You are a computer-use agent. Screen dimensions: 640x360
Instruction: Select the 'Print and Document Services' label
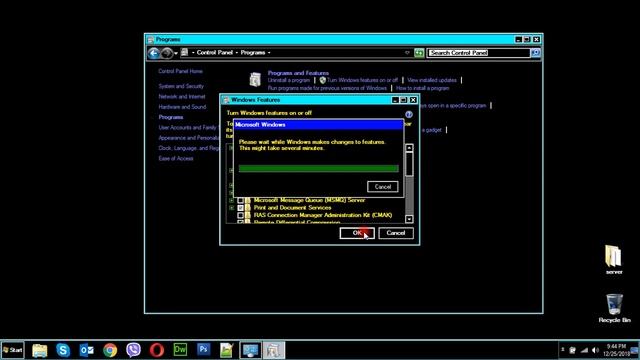click(x=292, y=207)
